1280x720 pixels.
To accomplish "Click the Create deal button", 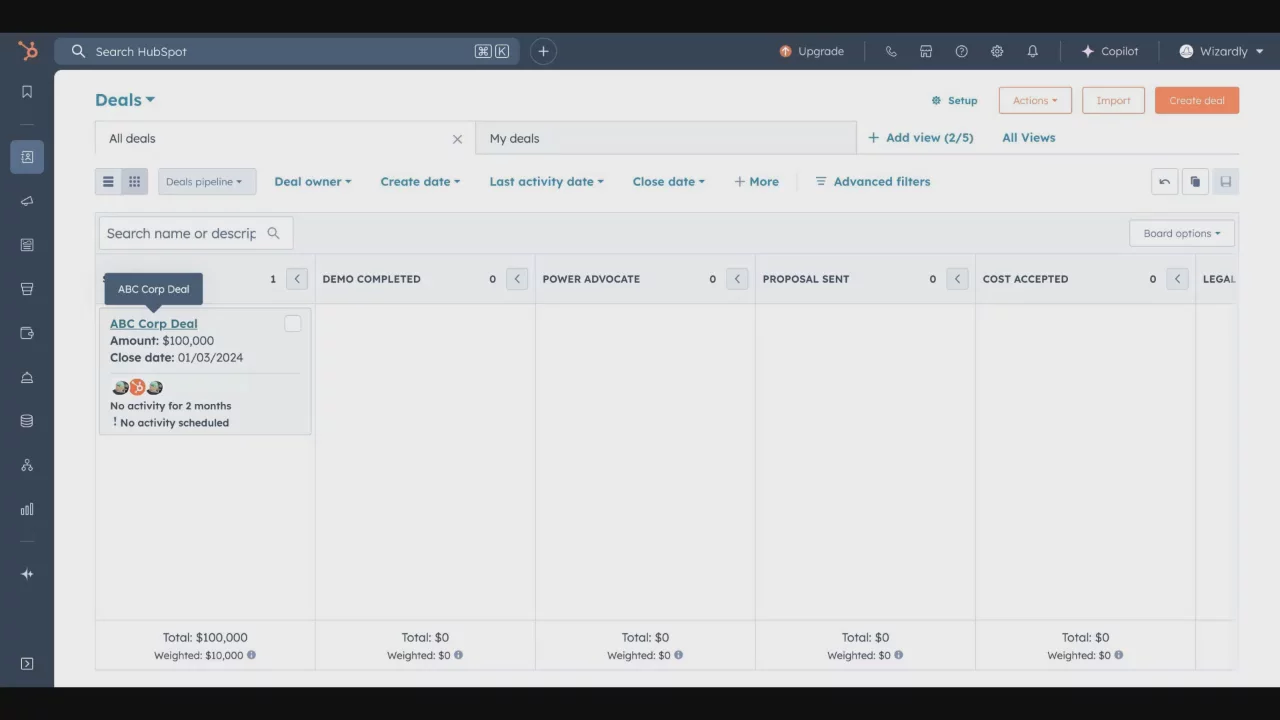I will point(1196,100).
